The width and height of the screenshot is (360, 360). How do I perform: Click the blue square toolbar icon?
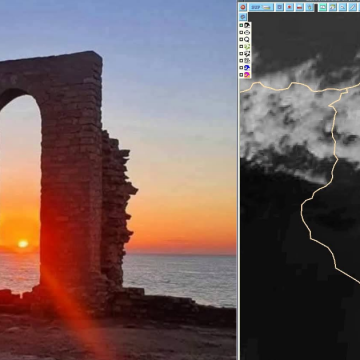coord(279,7)
